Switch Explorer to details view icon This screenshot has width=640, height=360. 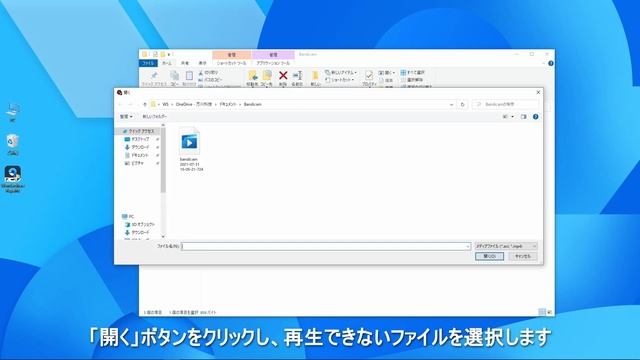tap(542, 312)
